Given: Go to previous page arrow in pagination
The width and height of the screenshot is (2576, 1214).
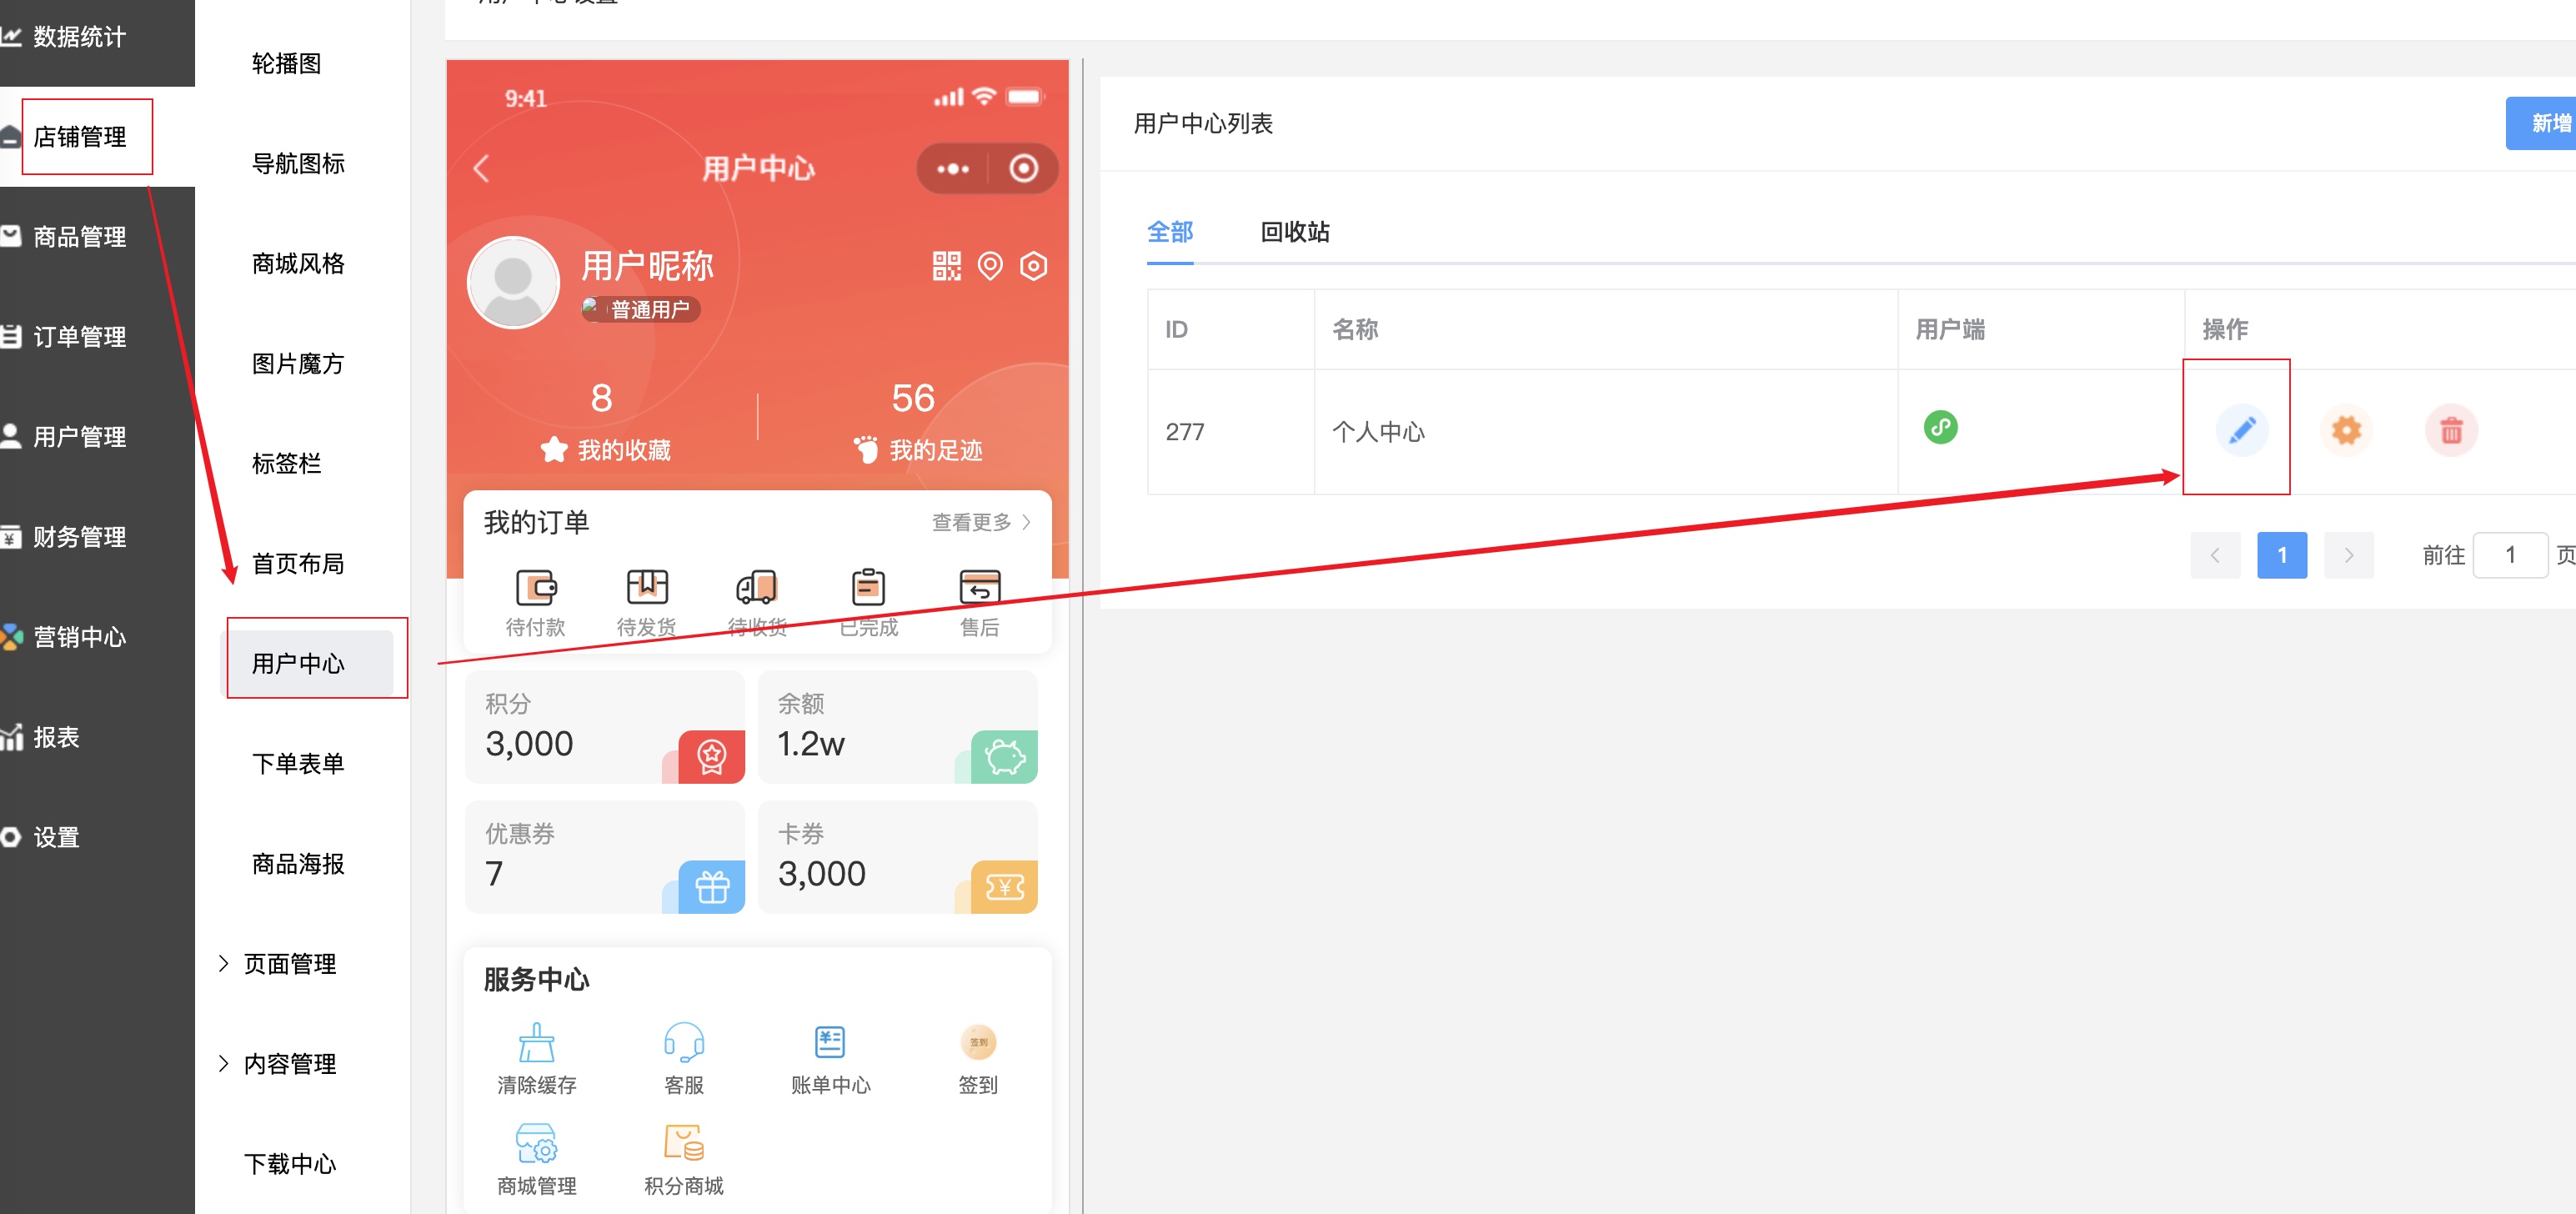Looking at the screenshot, I should coord(2215,555).
